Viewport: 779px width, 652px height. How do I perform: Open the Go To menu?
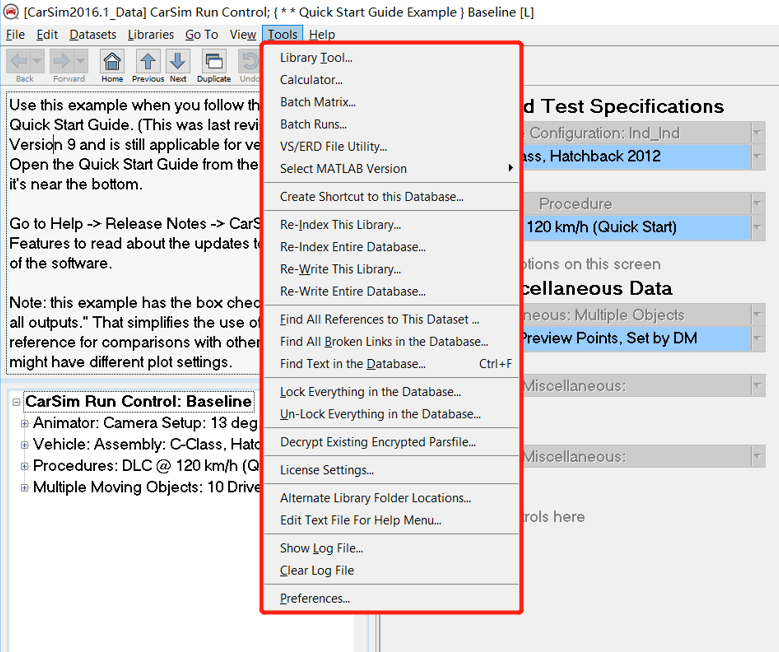[201, 34]
